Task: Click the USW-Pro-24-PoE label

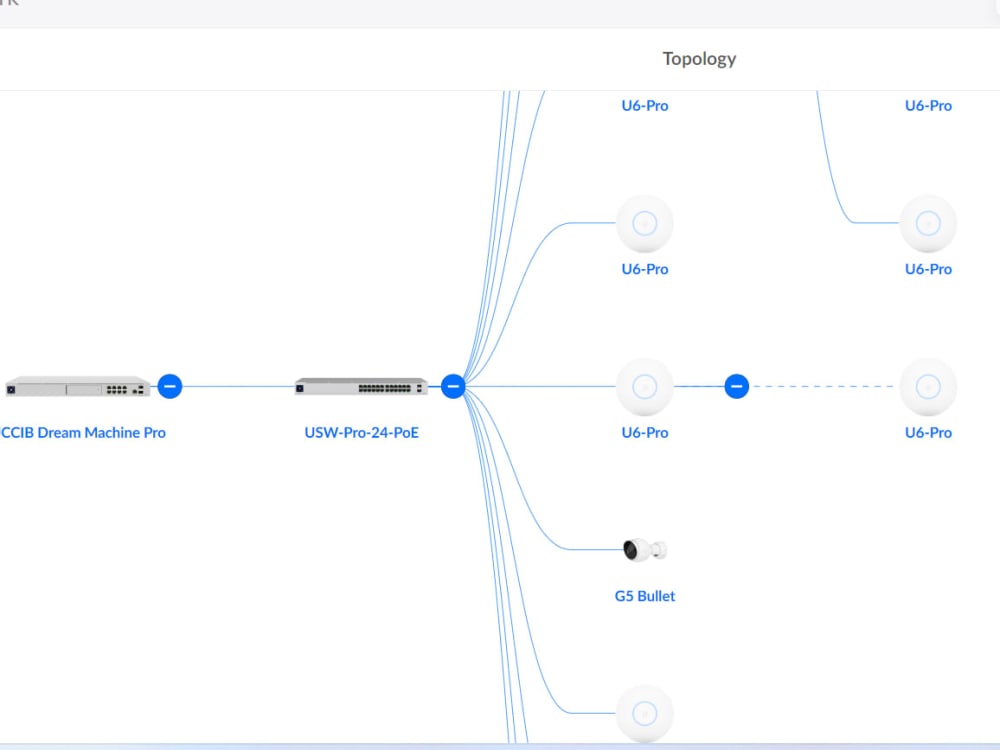Action: tap(362, 432)
